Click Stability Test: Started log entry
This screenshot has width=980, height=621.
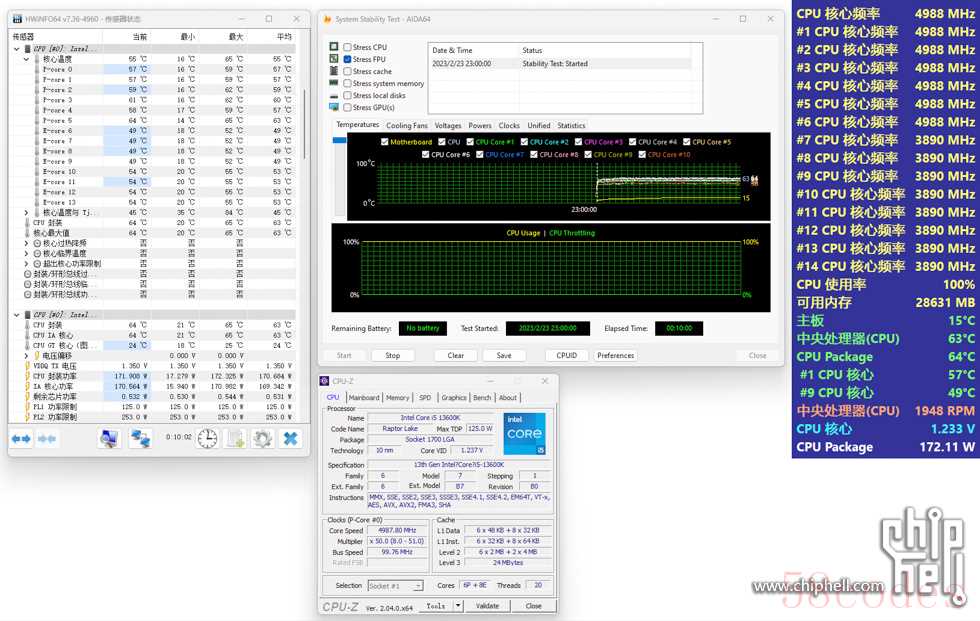[555, 64]
